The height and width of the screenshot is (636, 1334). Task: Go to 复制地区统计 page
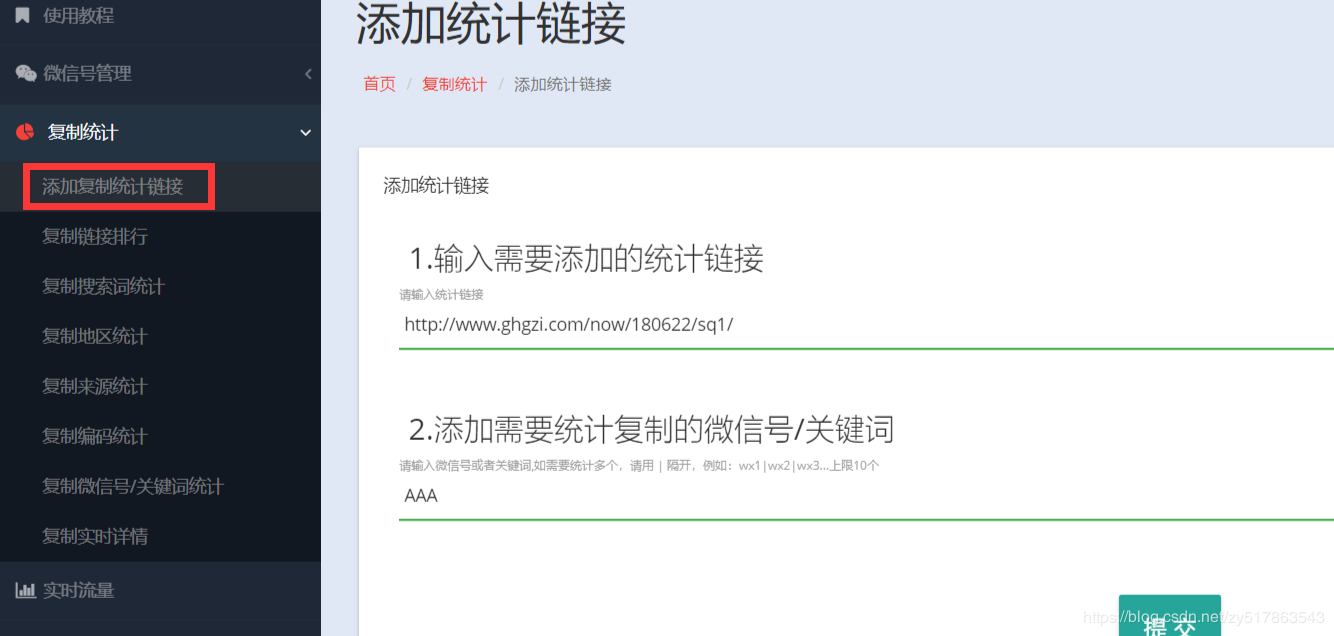pos(95,336)
